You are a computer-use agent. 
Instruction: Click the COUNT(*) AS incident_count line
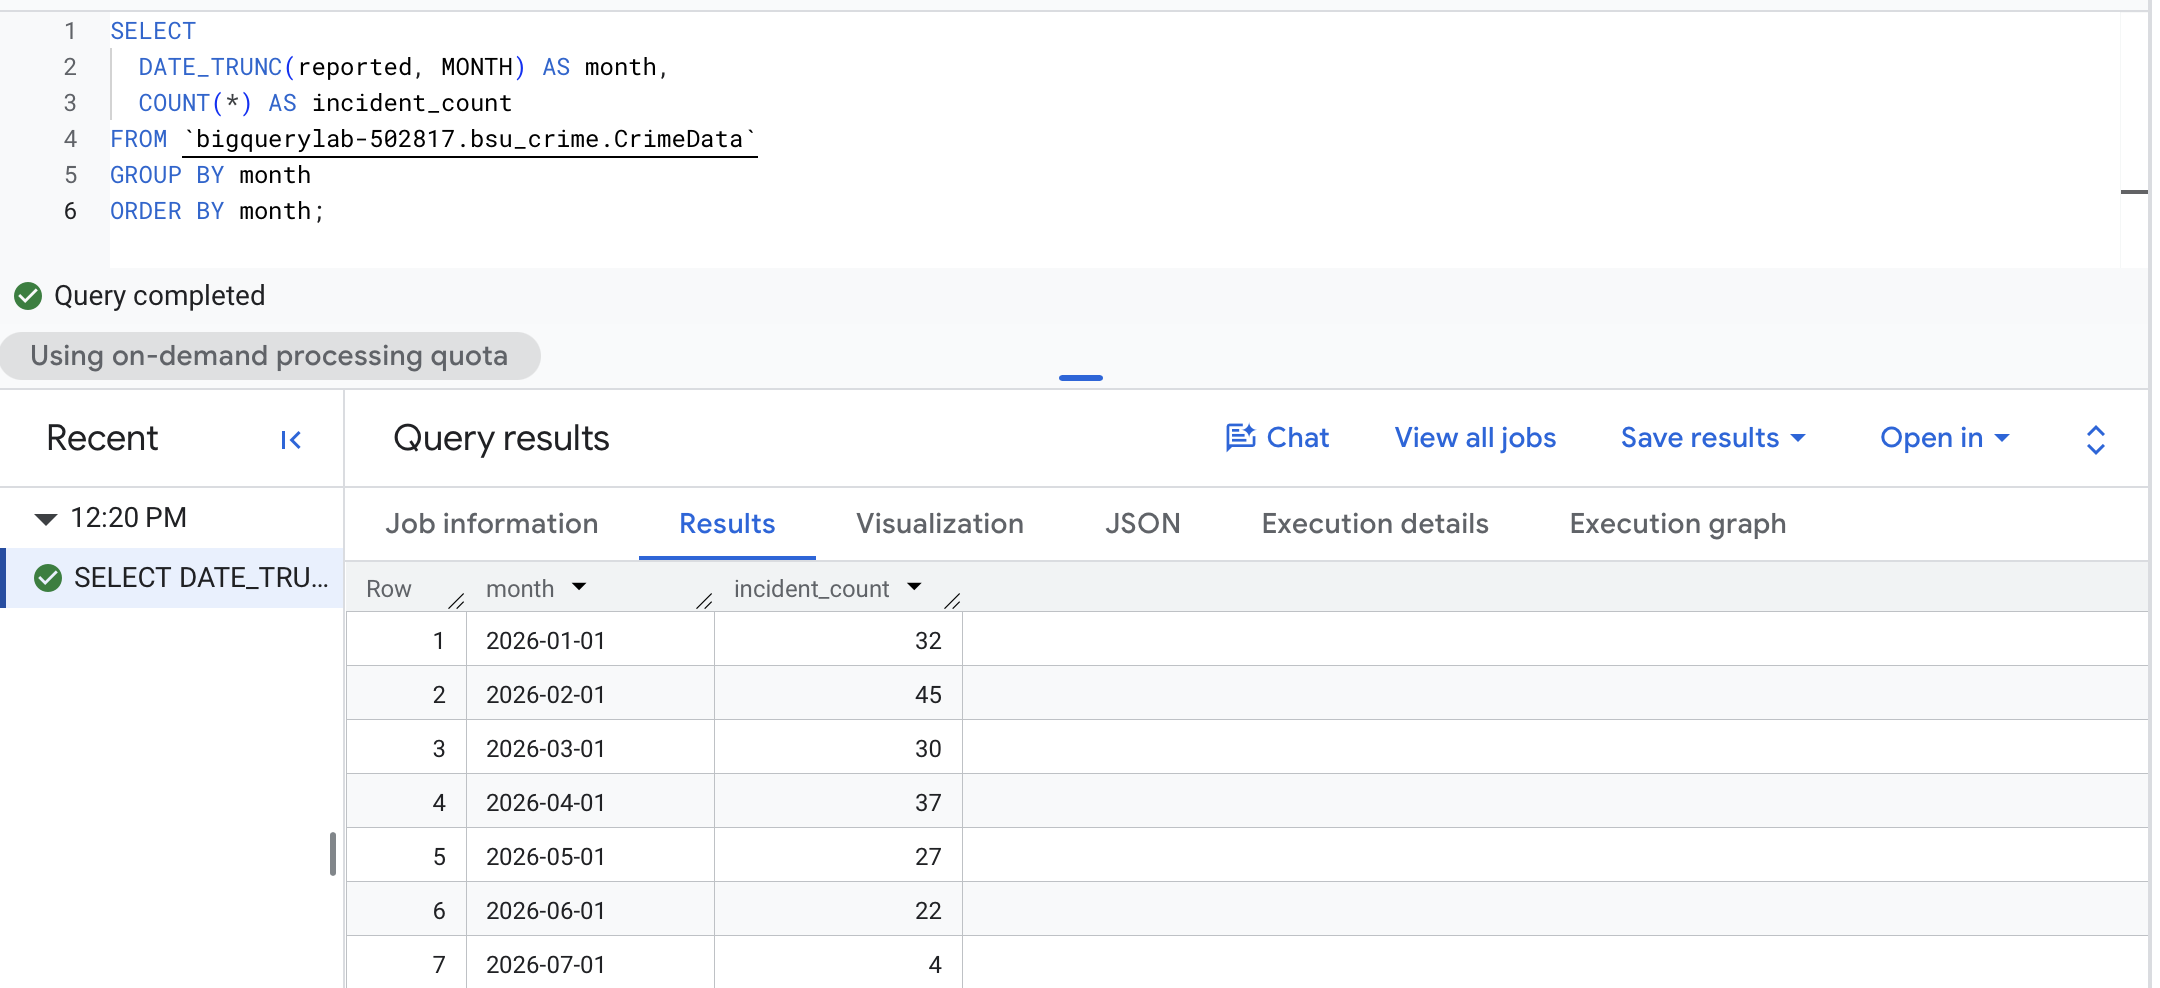[x=325, y=103]
